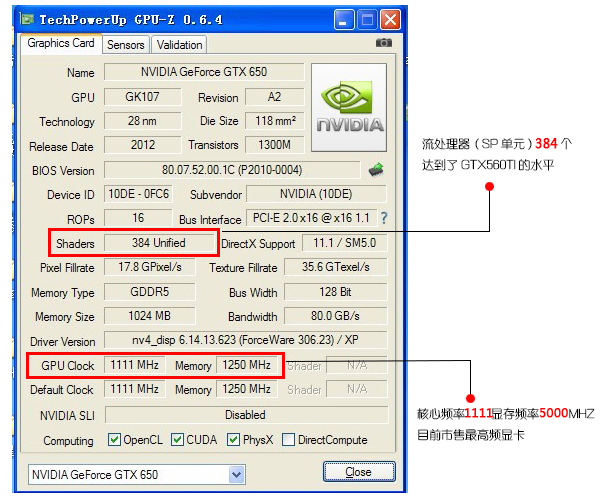The height and width of the screenshot is (500, 600).
Task: Click the Transistors value 1300M
Action: tap(274, 145)
